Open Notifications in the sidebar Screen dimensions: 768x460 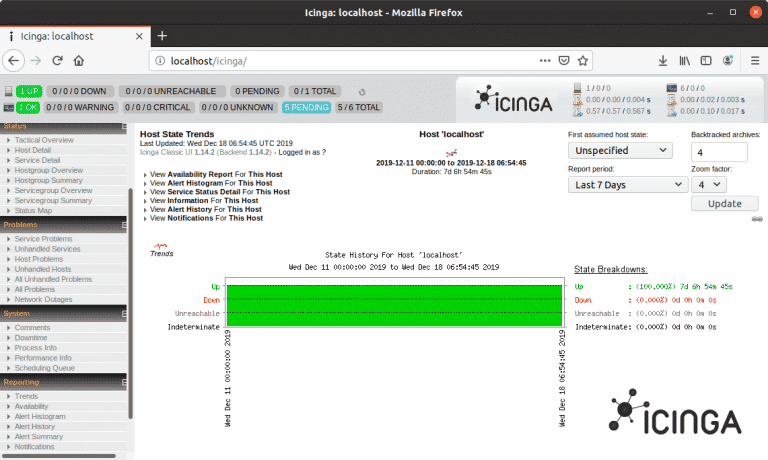coord(34,447)
